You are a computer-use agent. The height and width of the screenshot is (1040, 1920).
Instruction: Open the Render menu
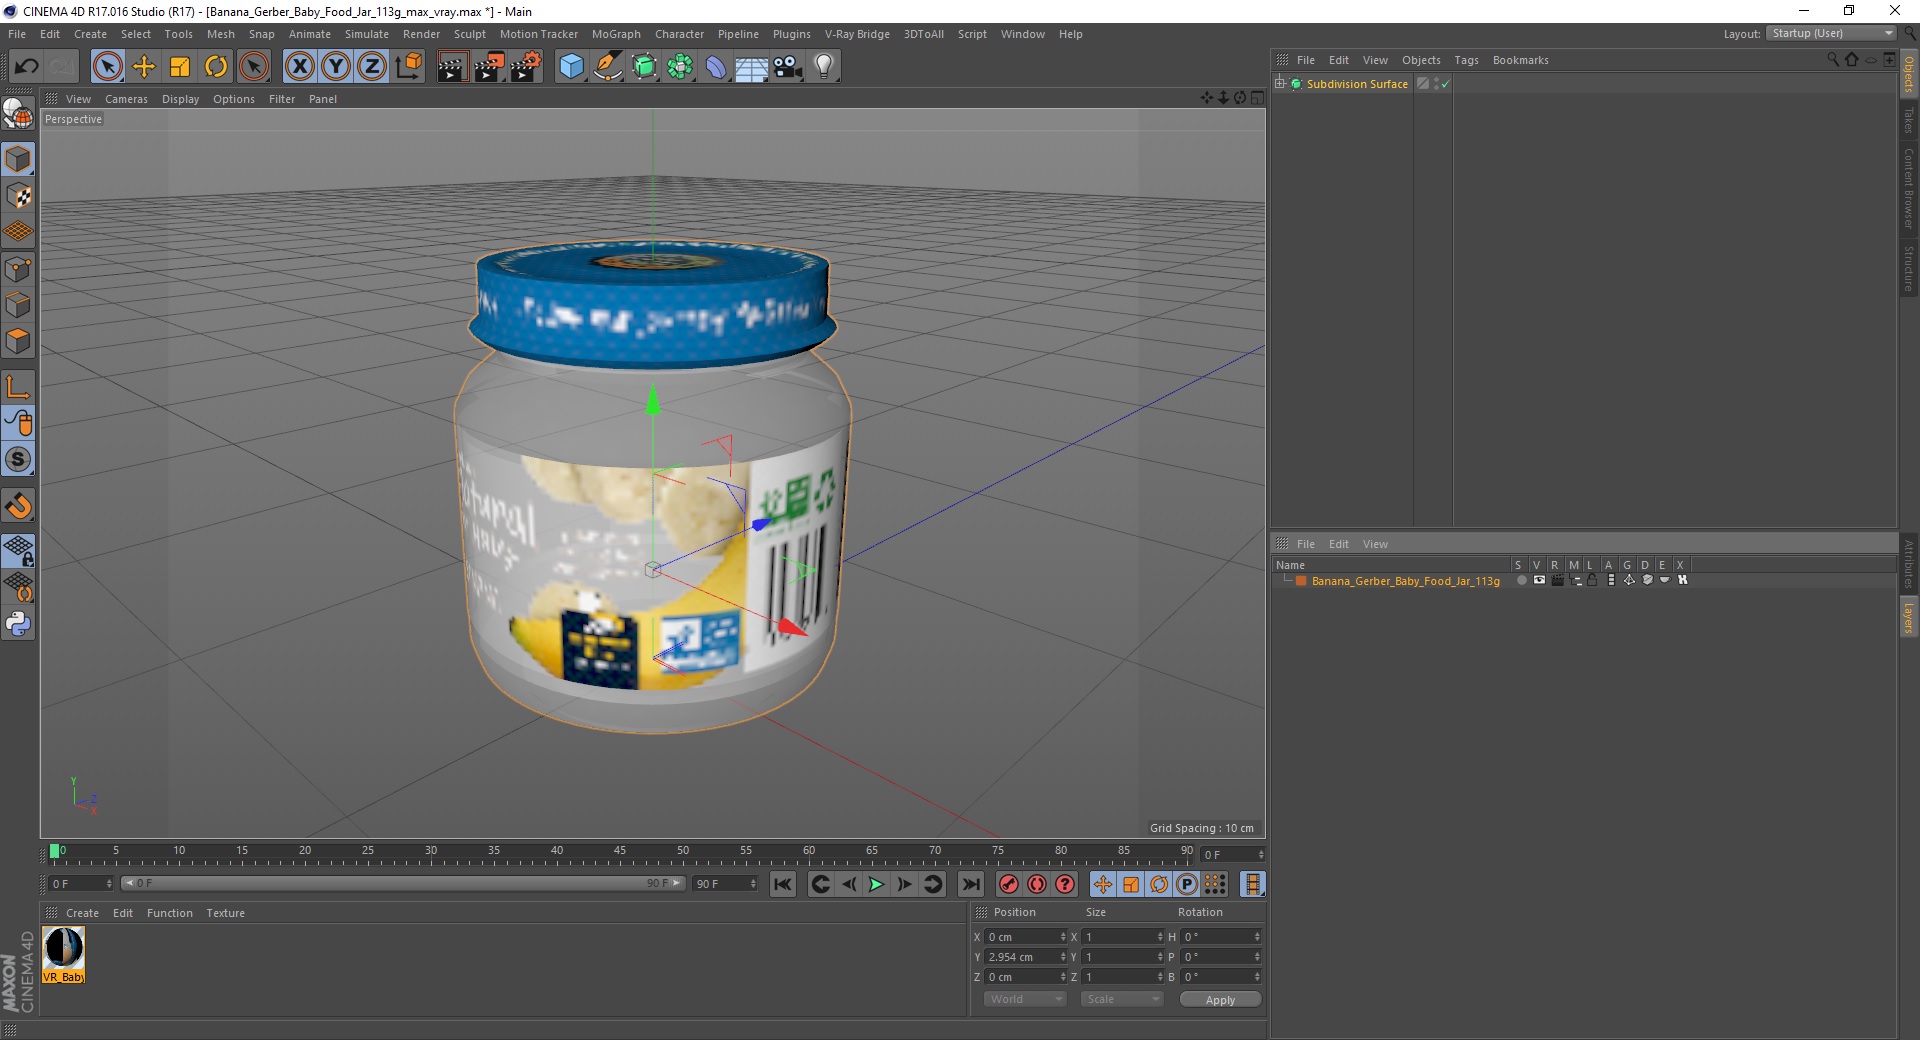coord(421,34)
